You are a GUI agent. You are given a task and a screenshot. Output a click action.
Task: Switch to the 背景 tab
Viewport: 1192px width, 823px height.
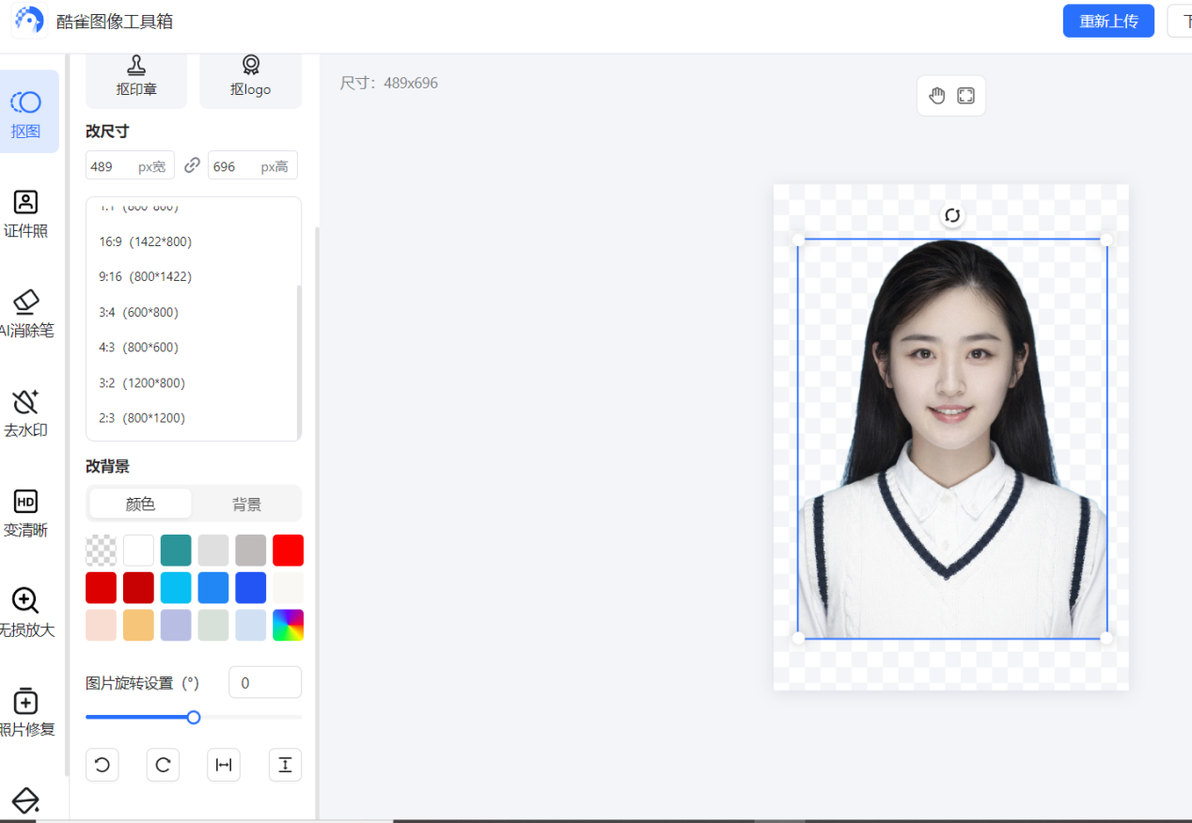click(x=246, y=504)
